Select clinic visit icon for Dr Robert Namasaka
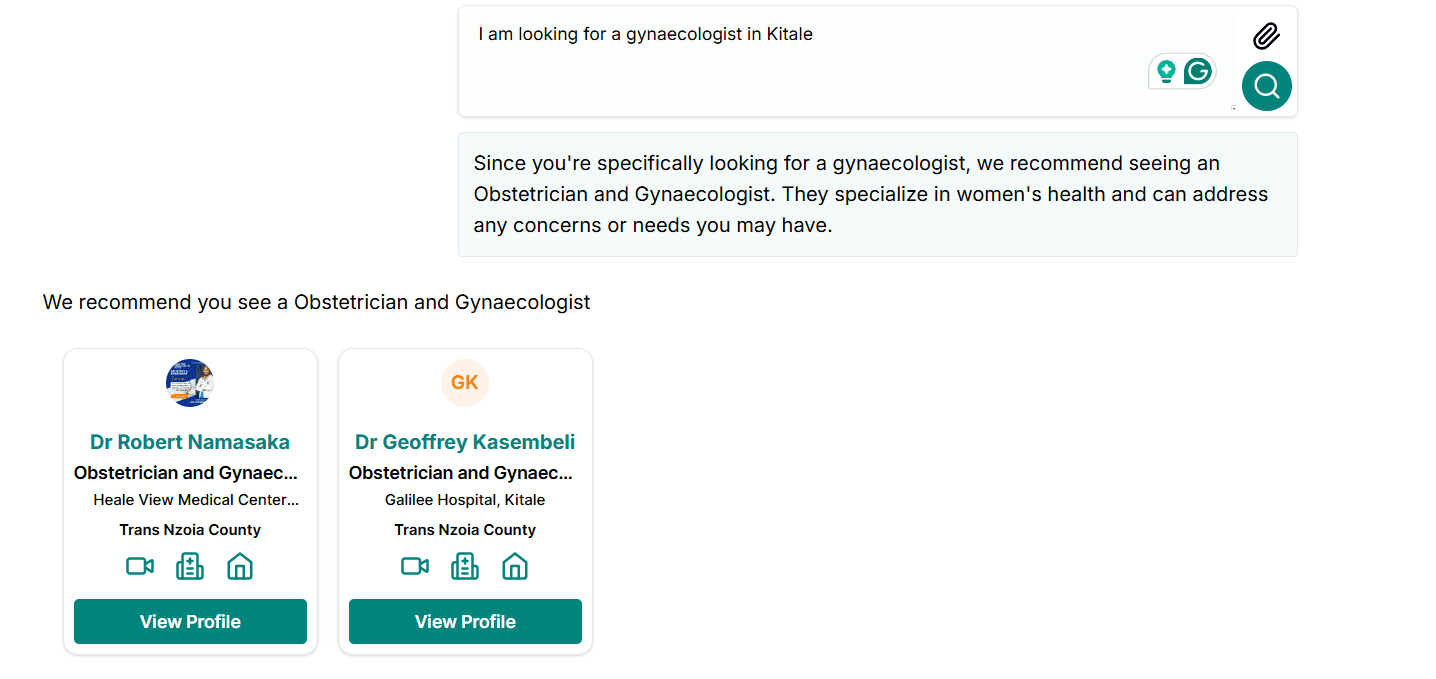1436x679 pixels. pos(190,566)
